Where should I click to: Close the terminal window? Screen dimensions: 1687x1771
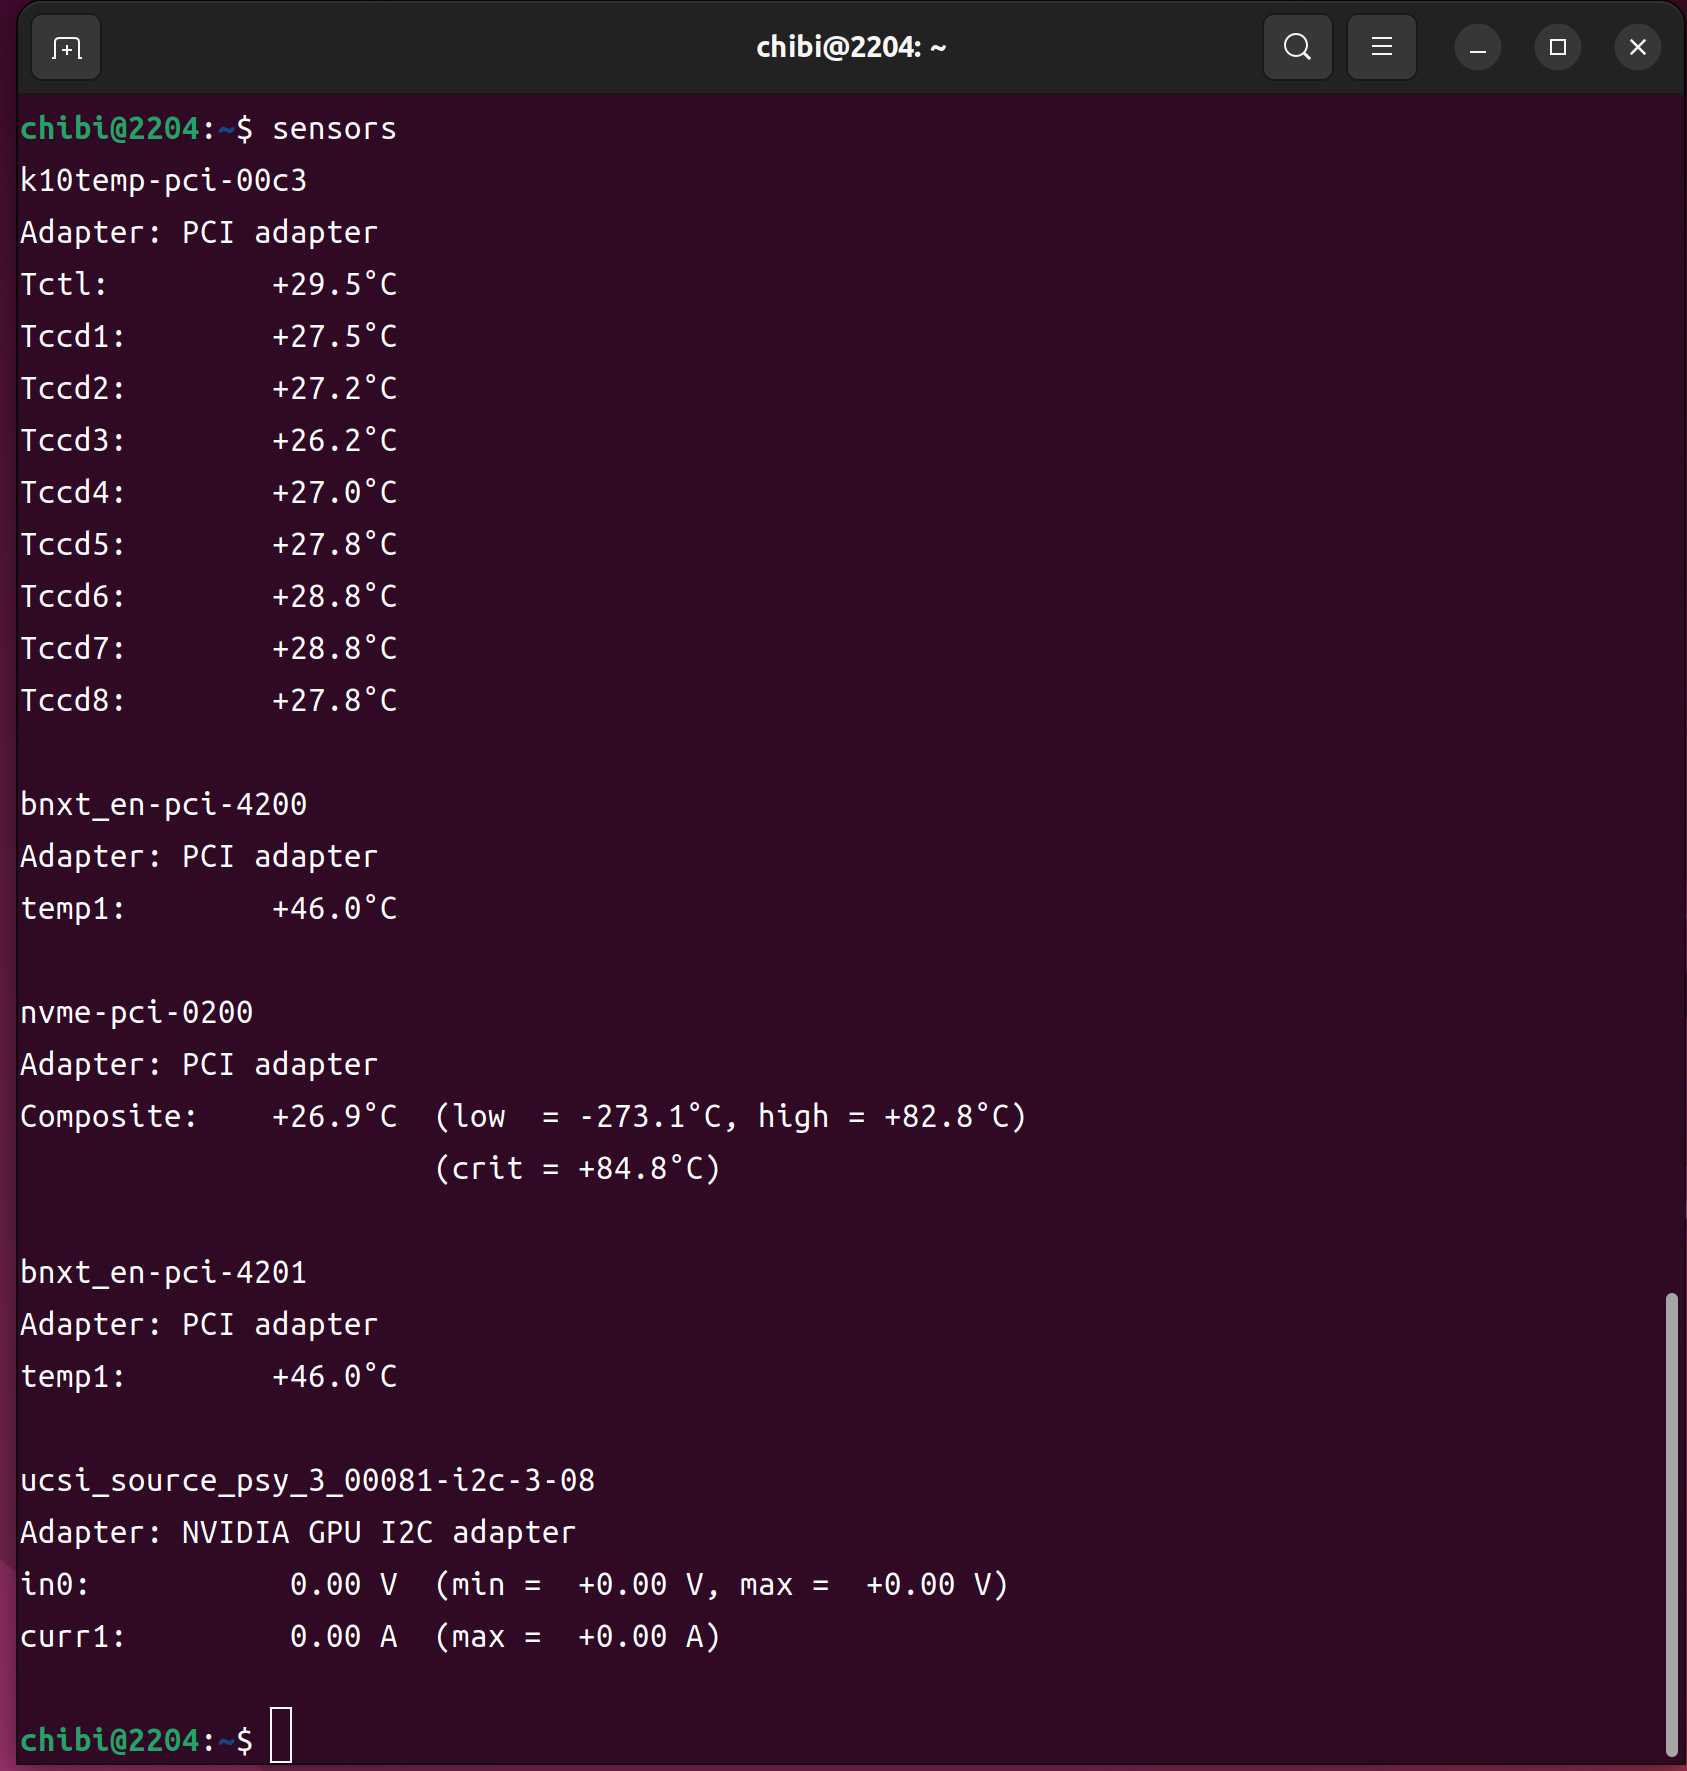(x=1637, y=48)
